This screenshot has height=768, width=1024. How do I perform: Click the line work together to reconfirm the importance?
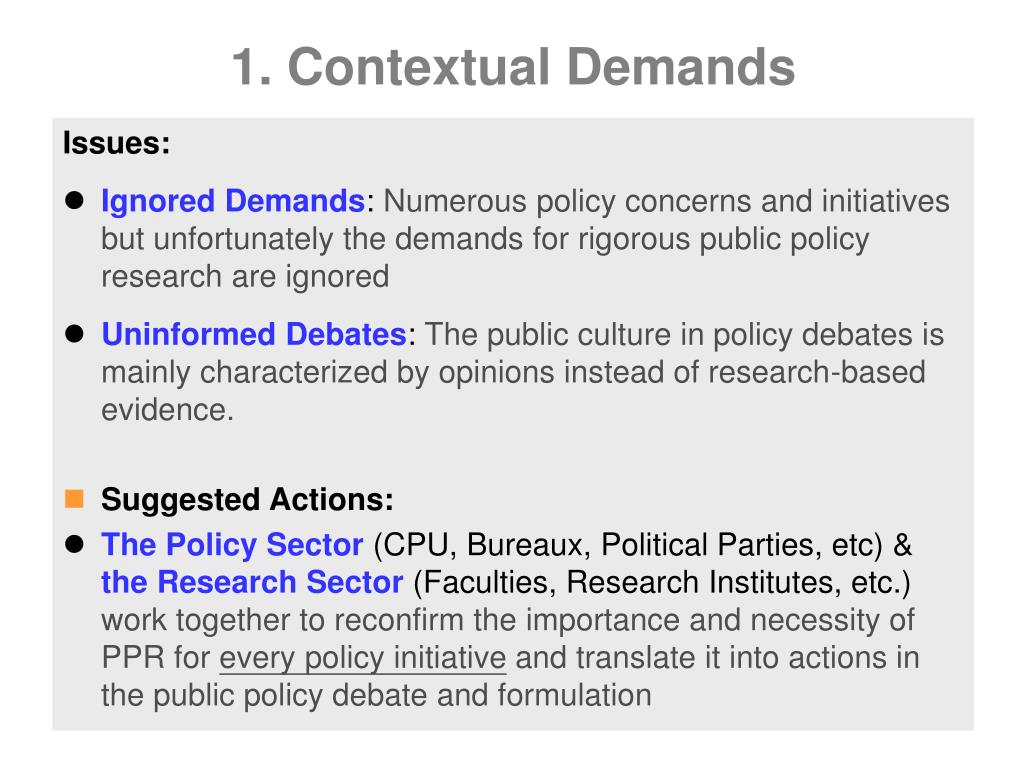click(x=507, y=620)
